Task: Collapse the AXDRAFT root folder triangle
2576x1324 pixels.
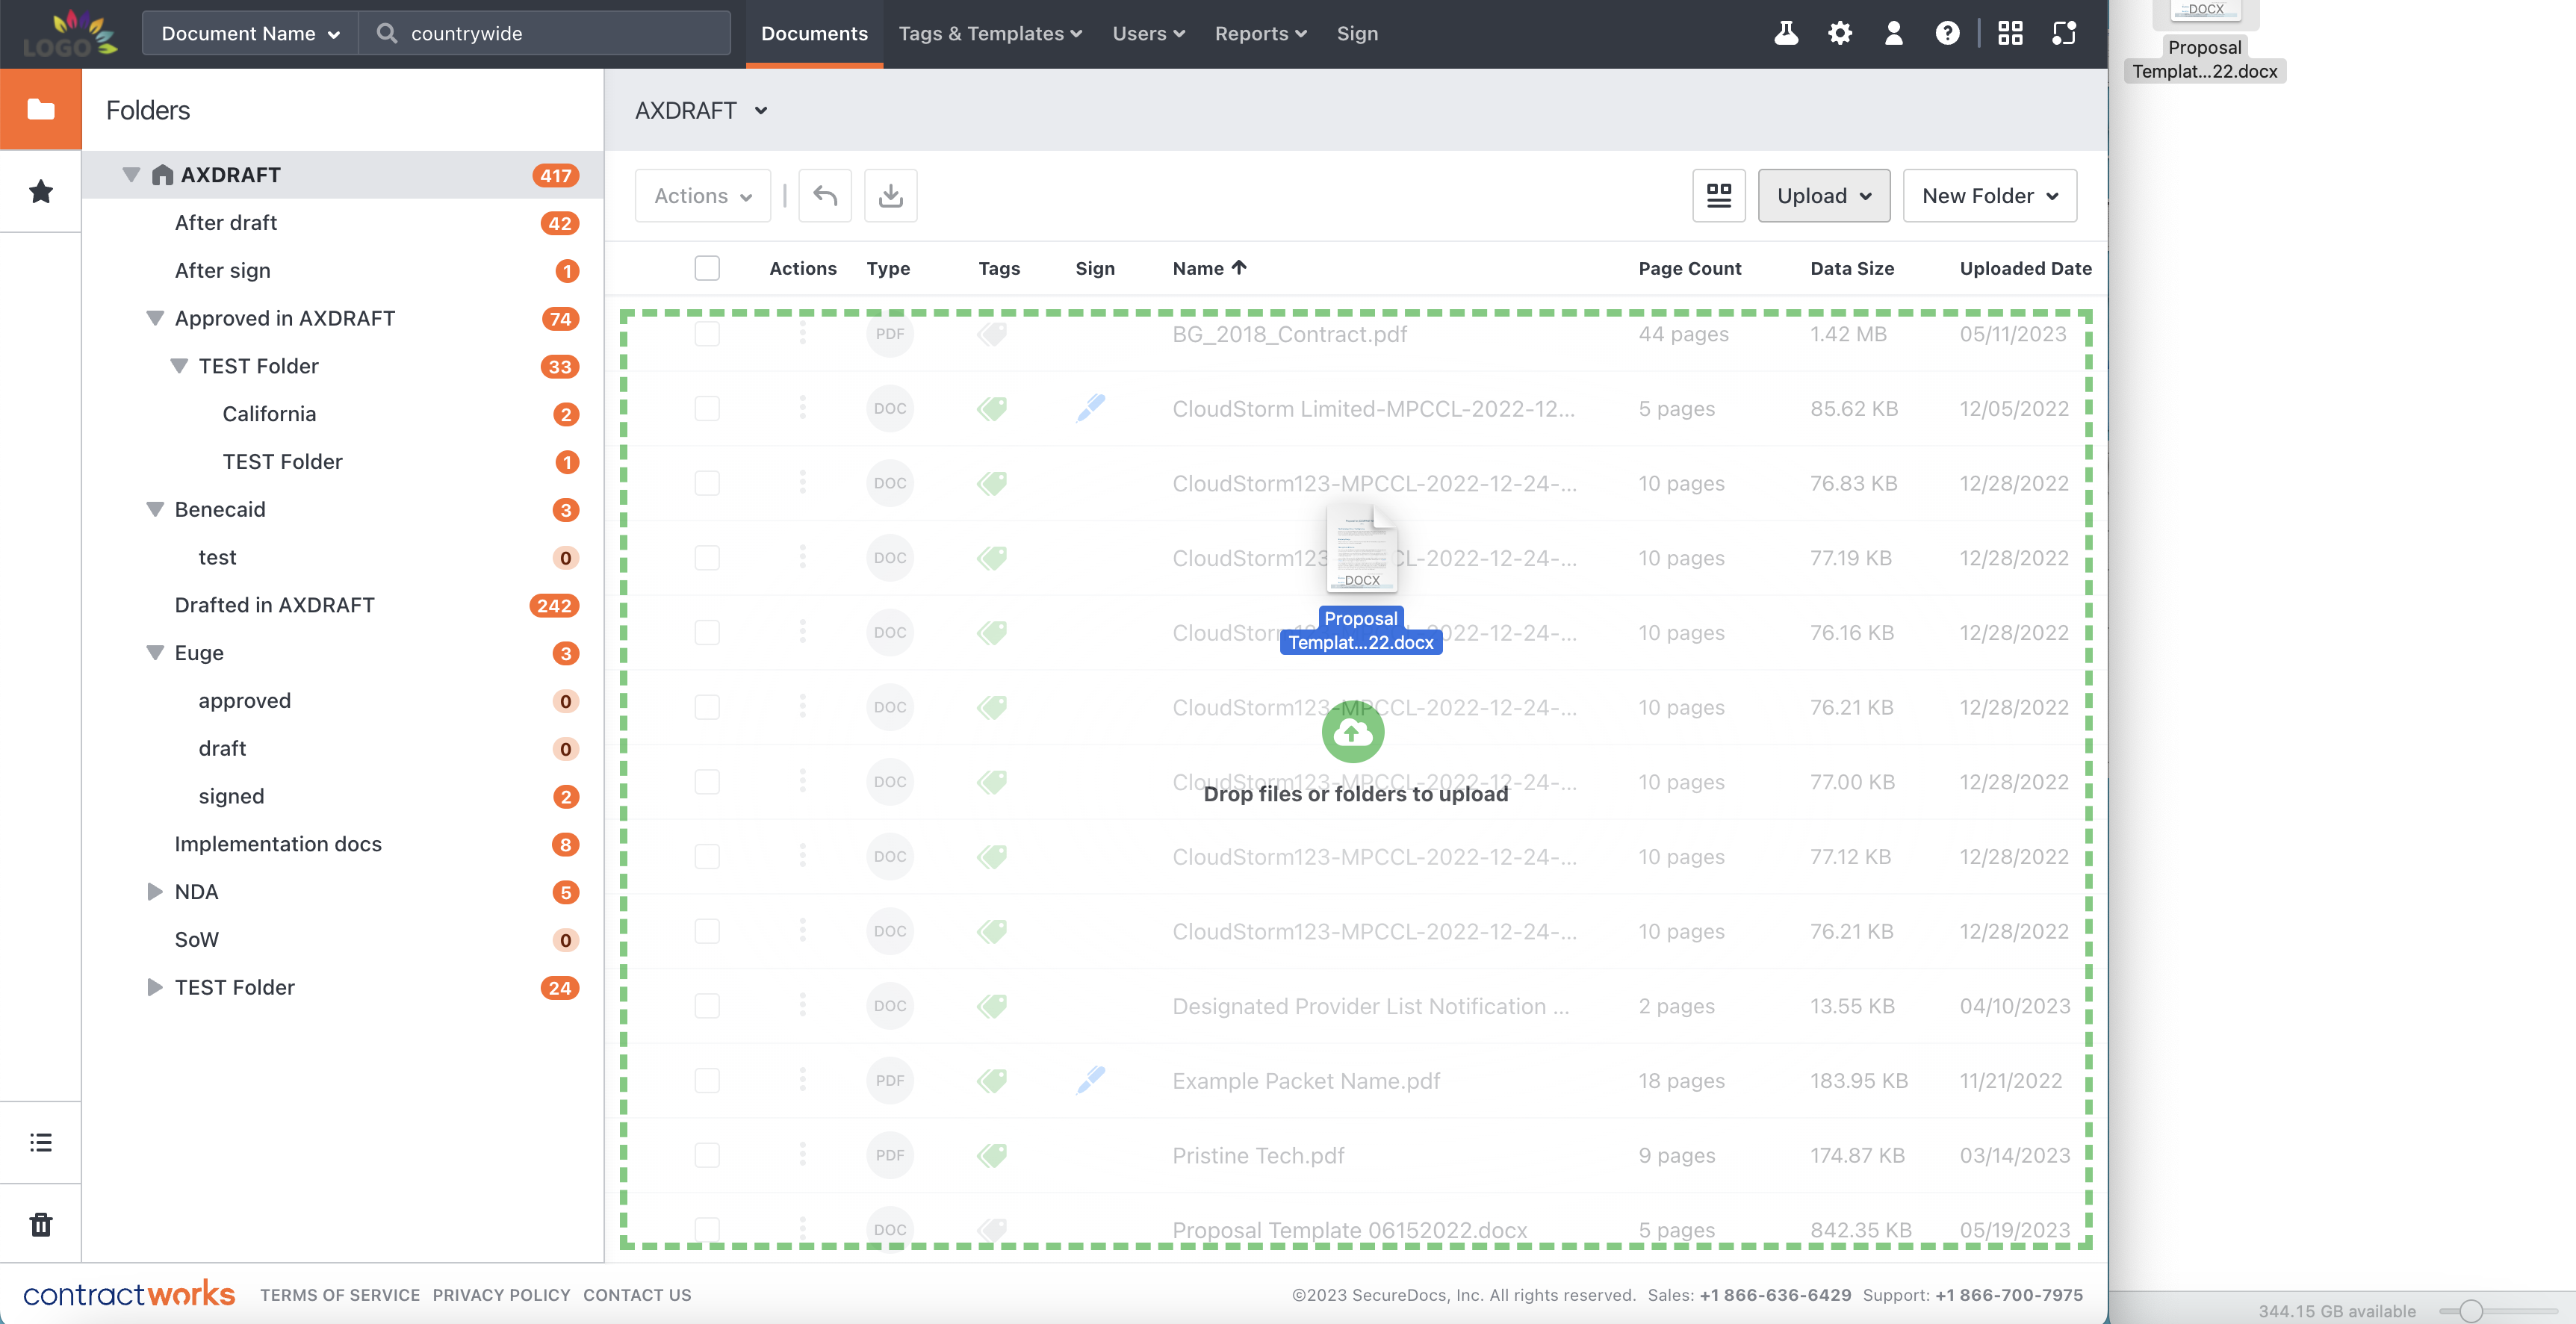Action: 131,174
